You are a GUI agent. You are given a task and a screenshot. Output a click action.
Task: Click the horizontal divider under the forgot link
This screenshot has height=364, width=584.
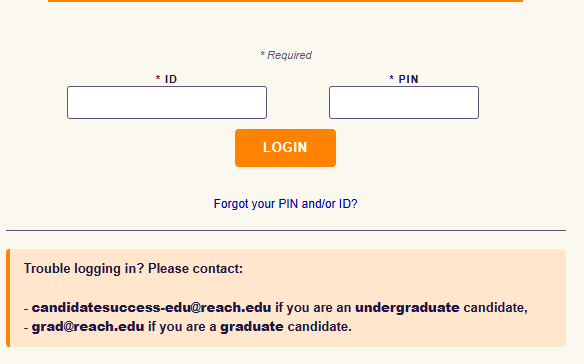[286, 231]
